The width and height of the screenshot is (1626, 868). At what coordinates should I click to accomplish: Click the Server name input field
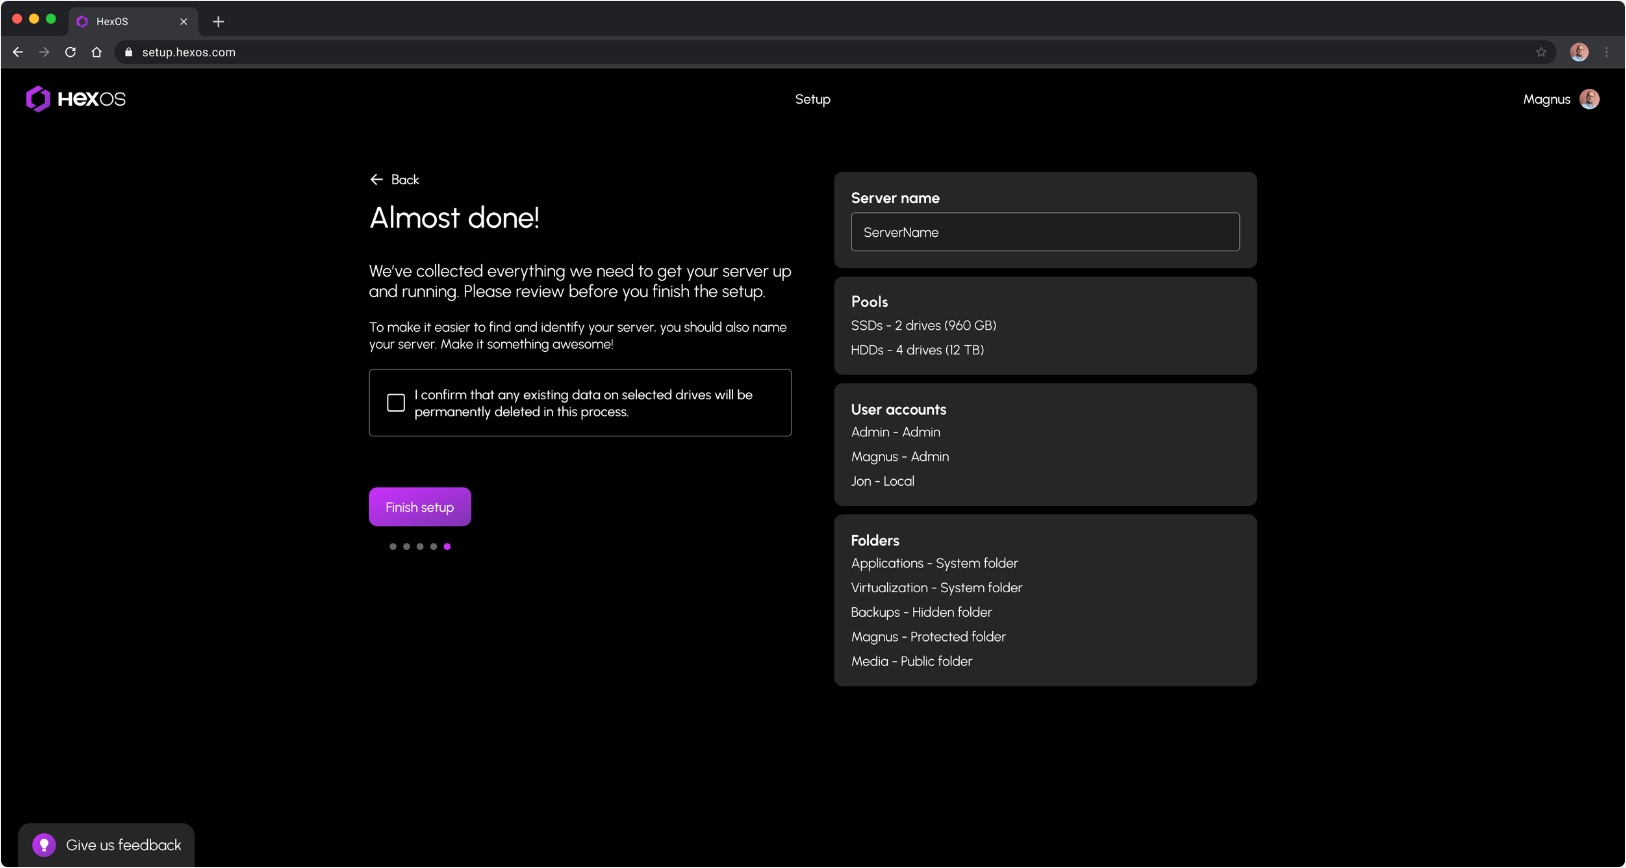(1045, 232)
